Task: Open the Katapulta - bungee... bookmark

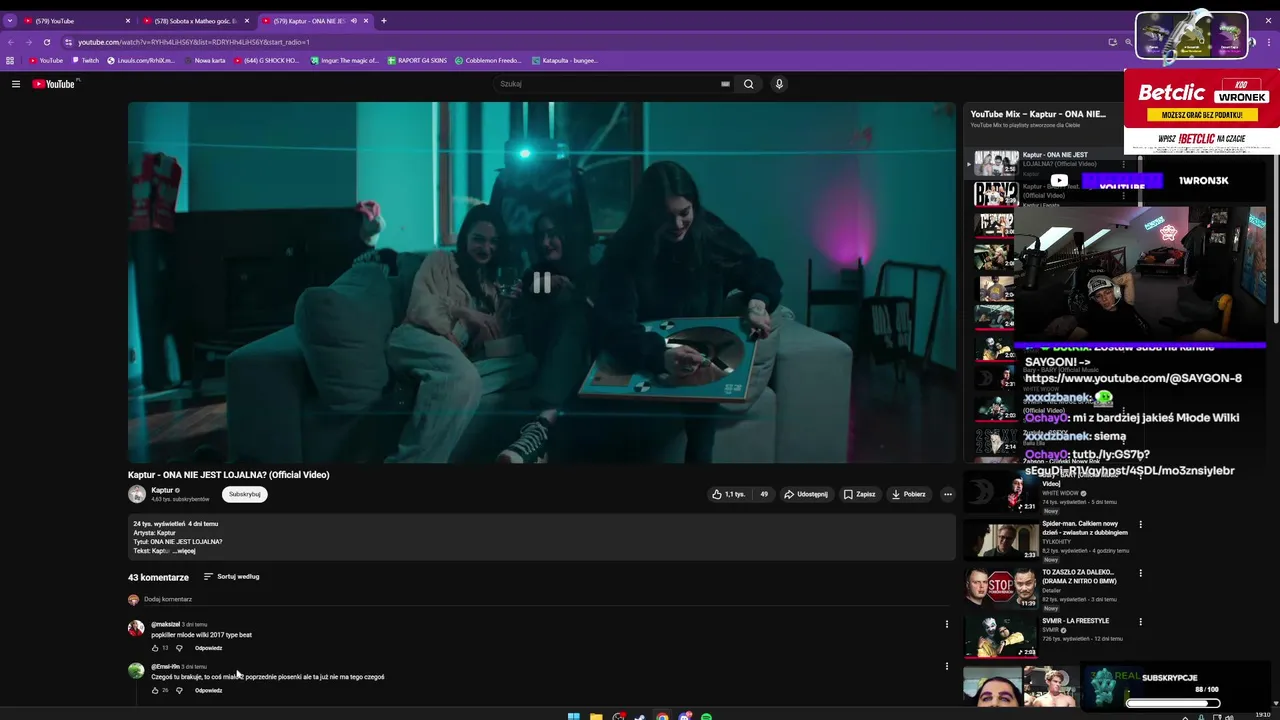Action: (565, 60)
